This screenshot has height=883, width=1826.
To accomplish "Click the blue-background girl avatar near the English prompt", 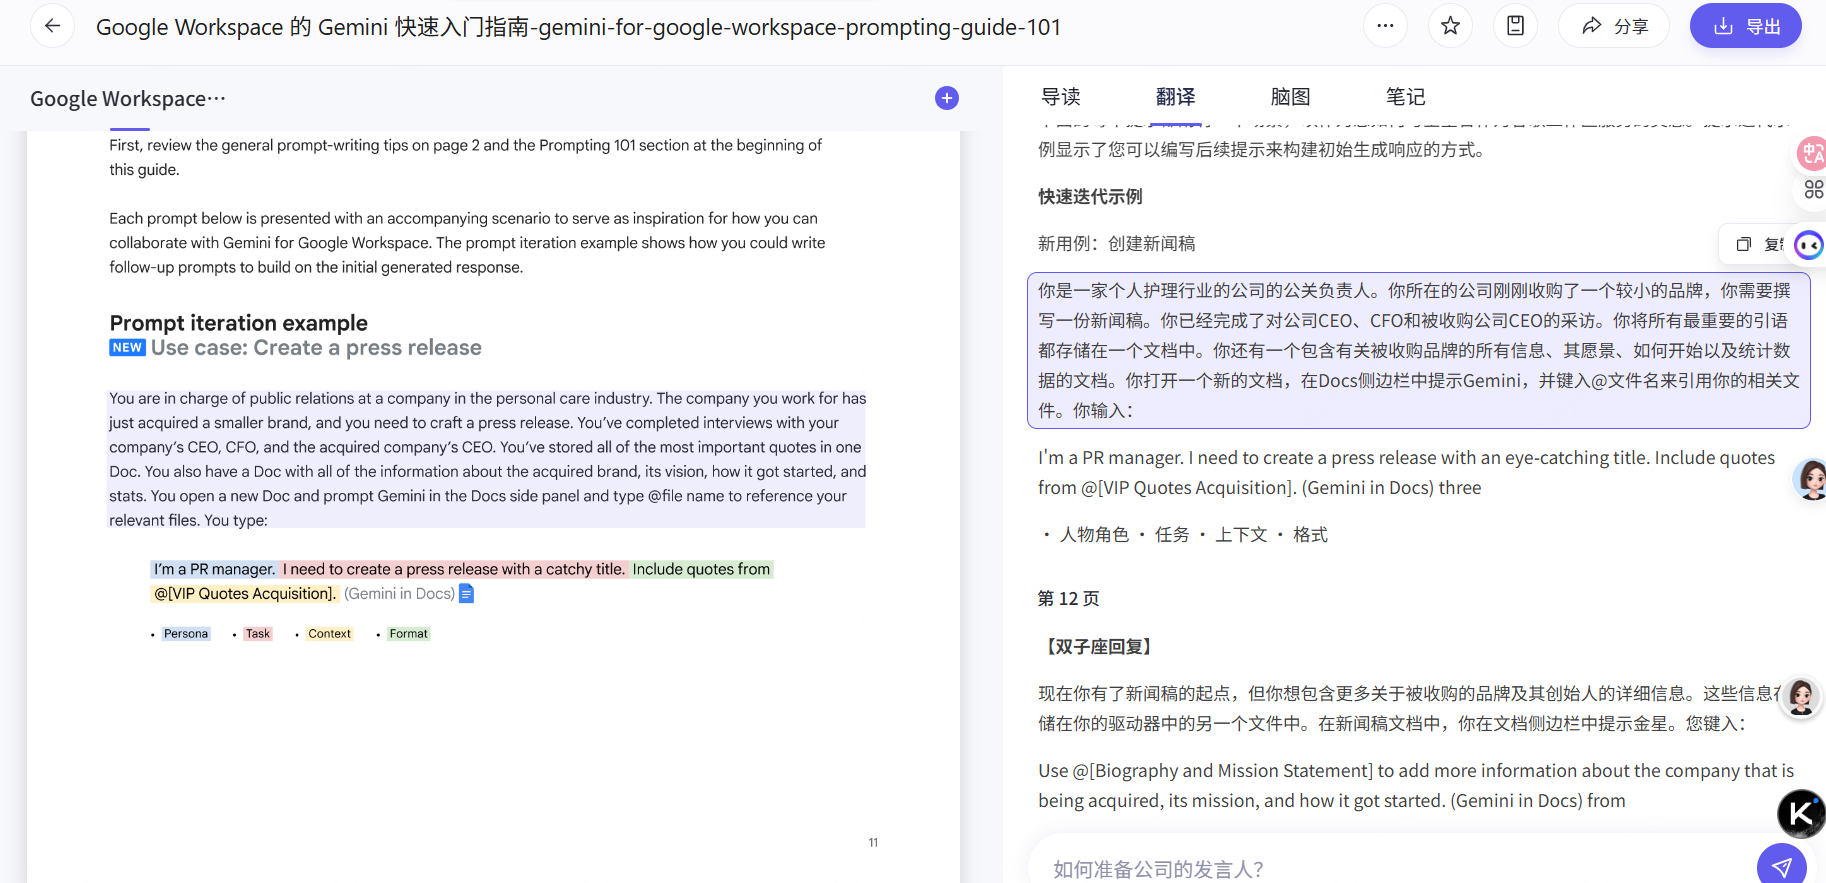I will click(x=1811, y=480).
